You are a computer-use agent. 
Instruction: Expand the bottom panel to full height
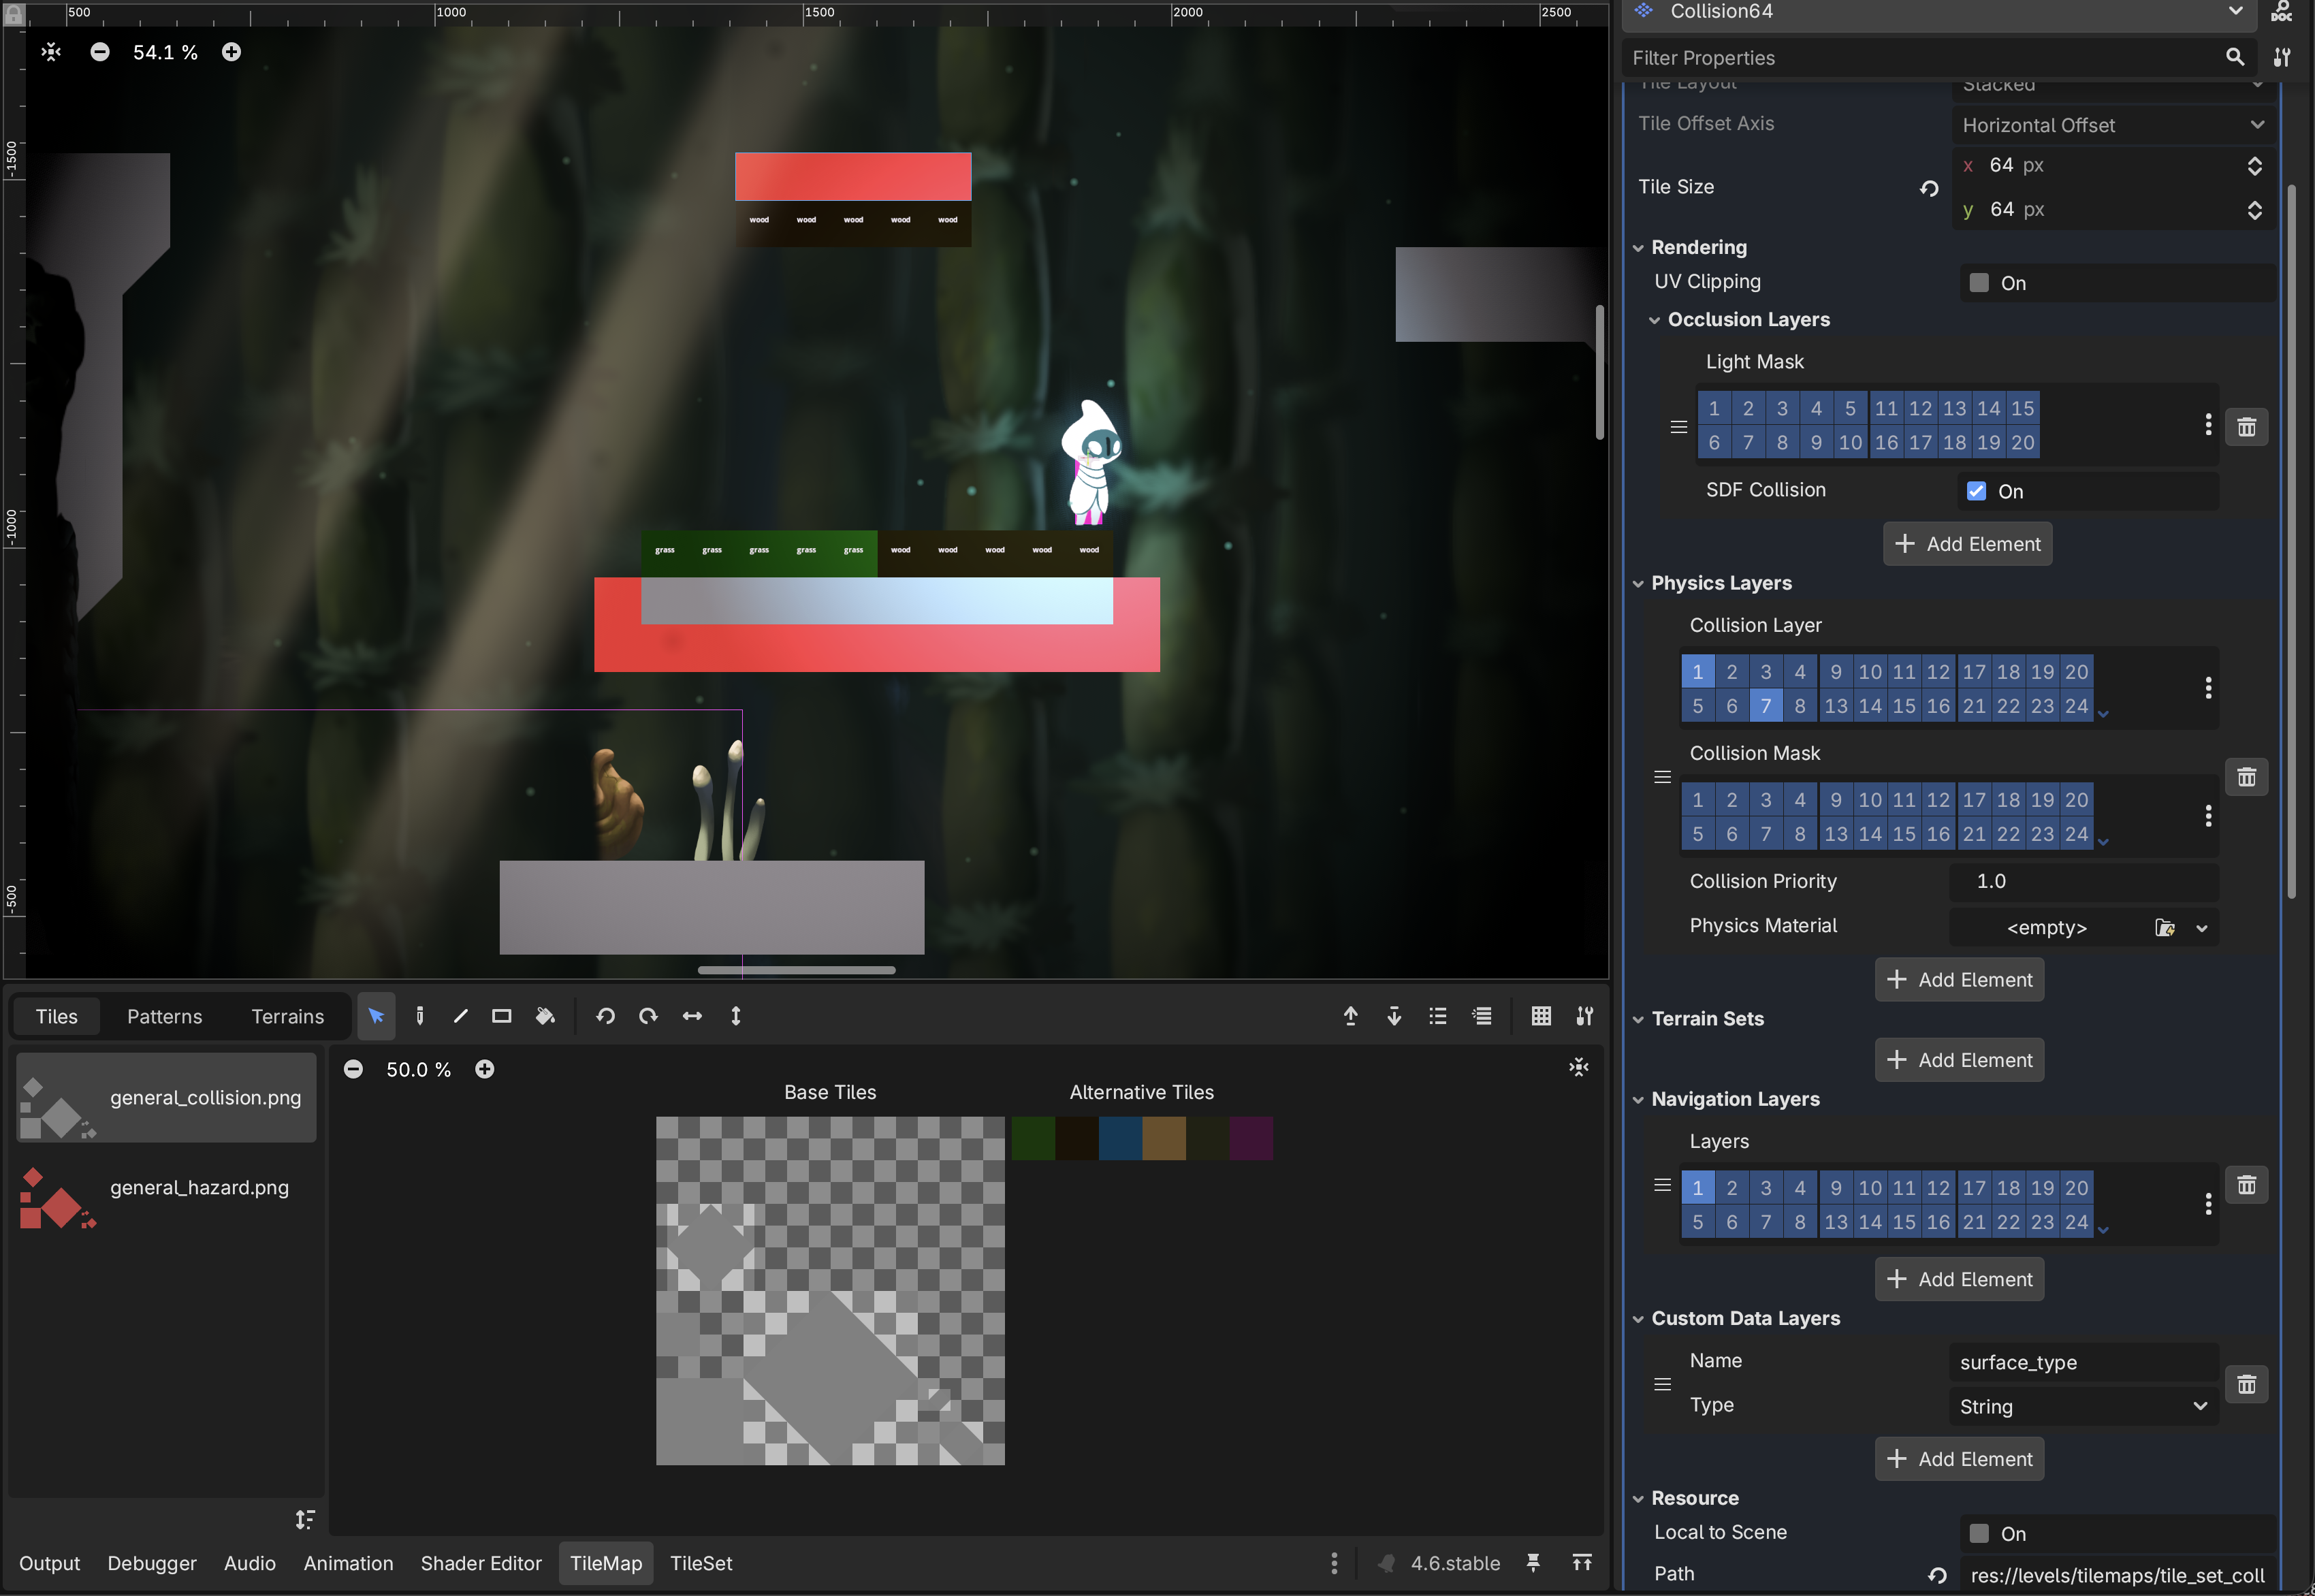(1582, 1563)
